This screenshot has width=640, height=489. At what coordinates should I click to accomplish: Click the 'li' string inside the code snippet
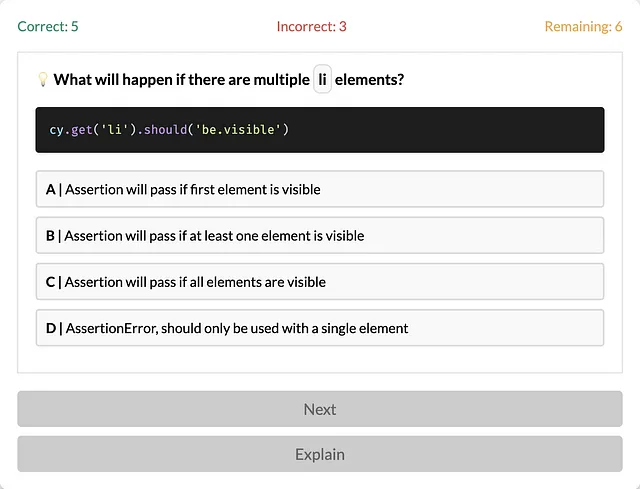click(x=112, y=129)
